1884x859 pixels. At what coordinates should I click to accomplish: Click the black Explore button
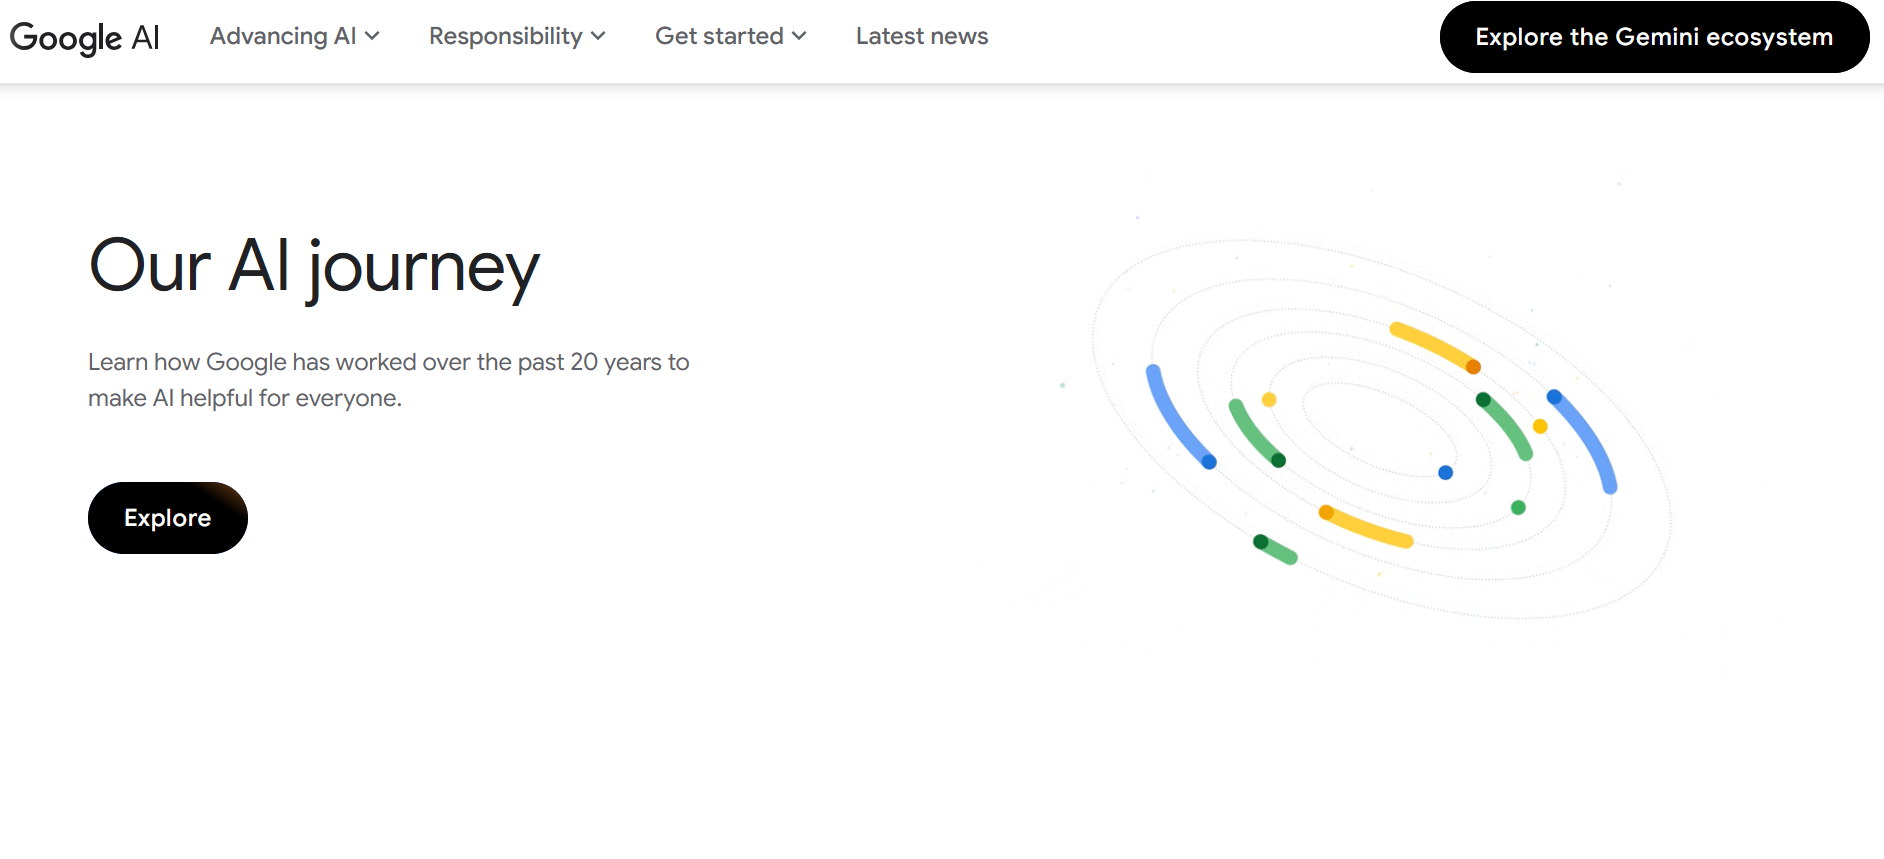point(168,518)
